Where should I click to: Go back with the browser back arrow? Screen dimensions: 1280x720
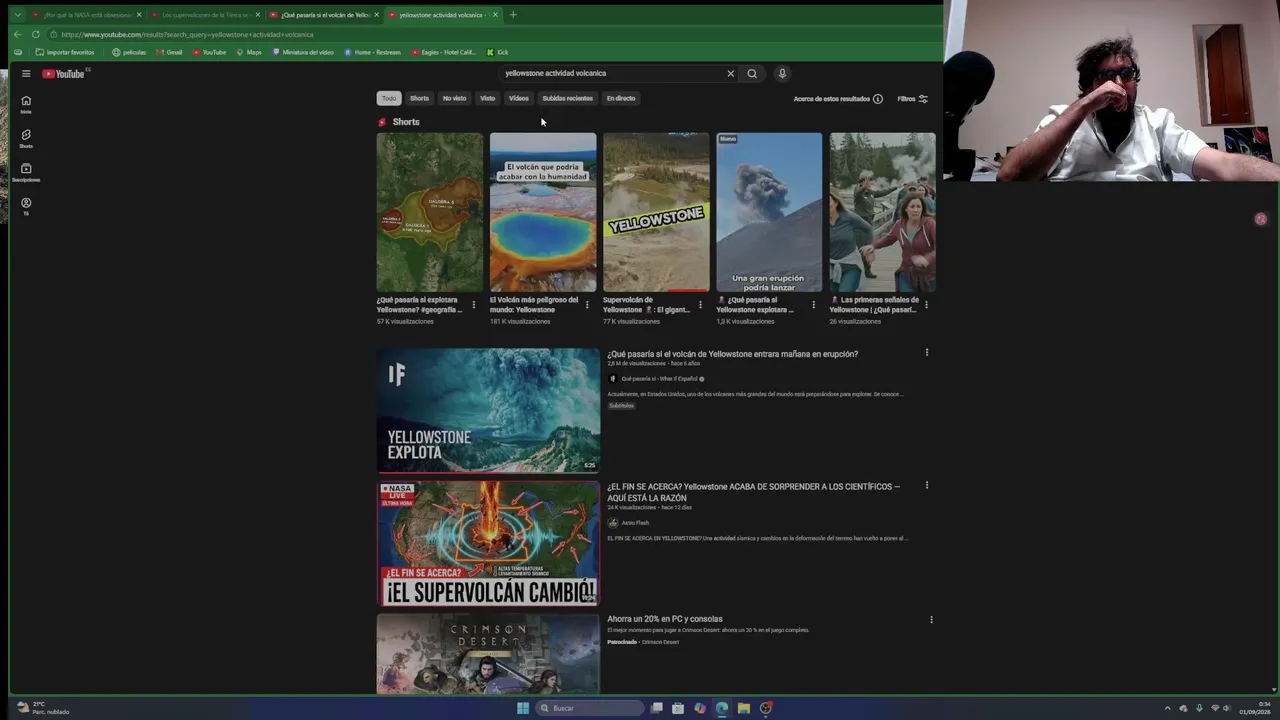pos(17,34)
